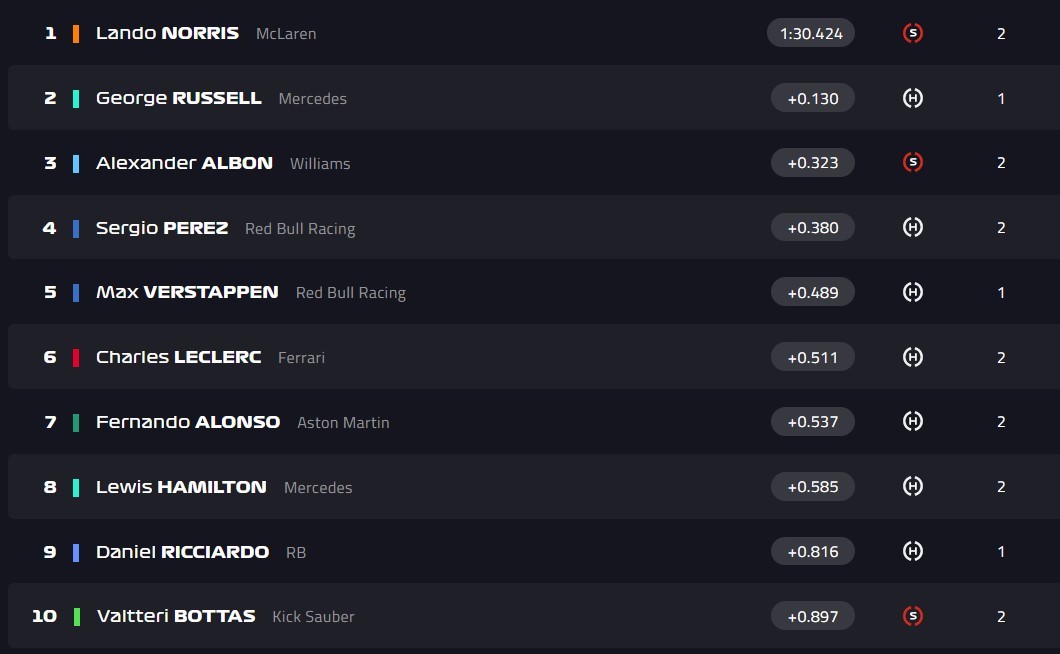Open Lando Norris driver name link
The image size is (1060, 654).
[x=167, y=33]
